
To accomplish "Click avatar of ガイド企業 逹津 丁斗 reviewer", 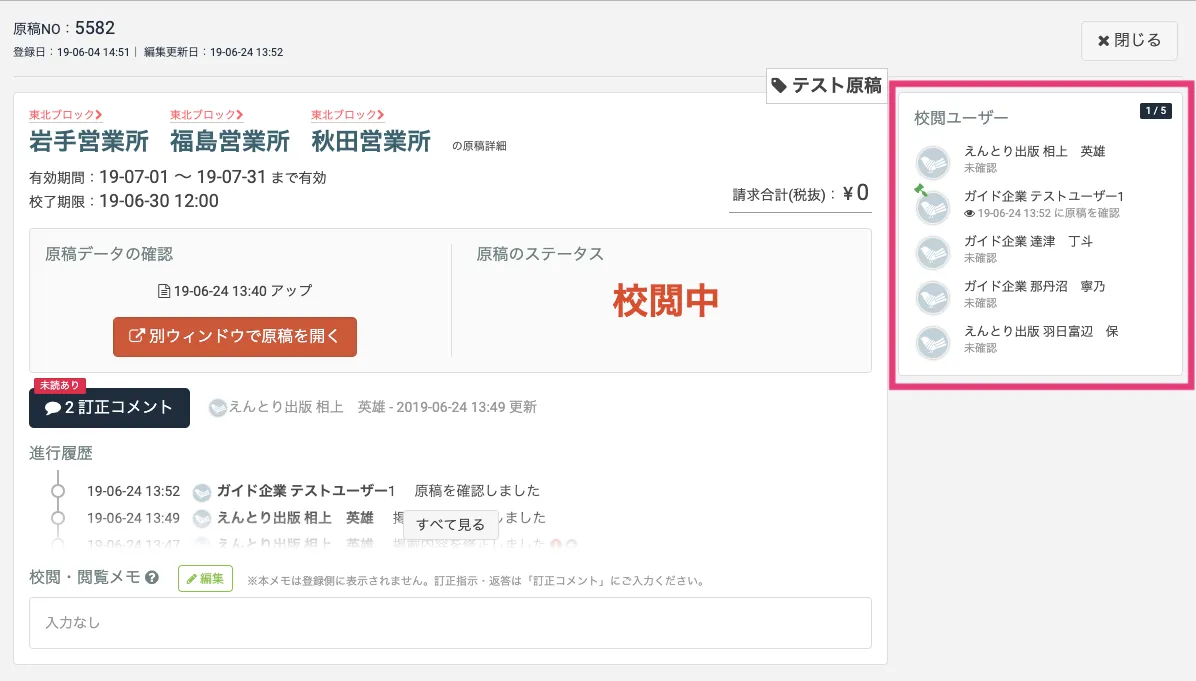I will [933, 252].
